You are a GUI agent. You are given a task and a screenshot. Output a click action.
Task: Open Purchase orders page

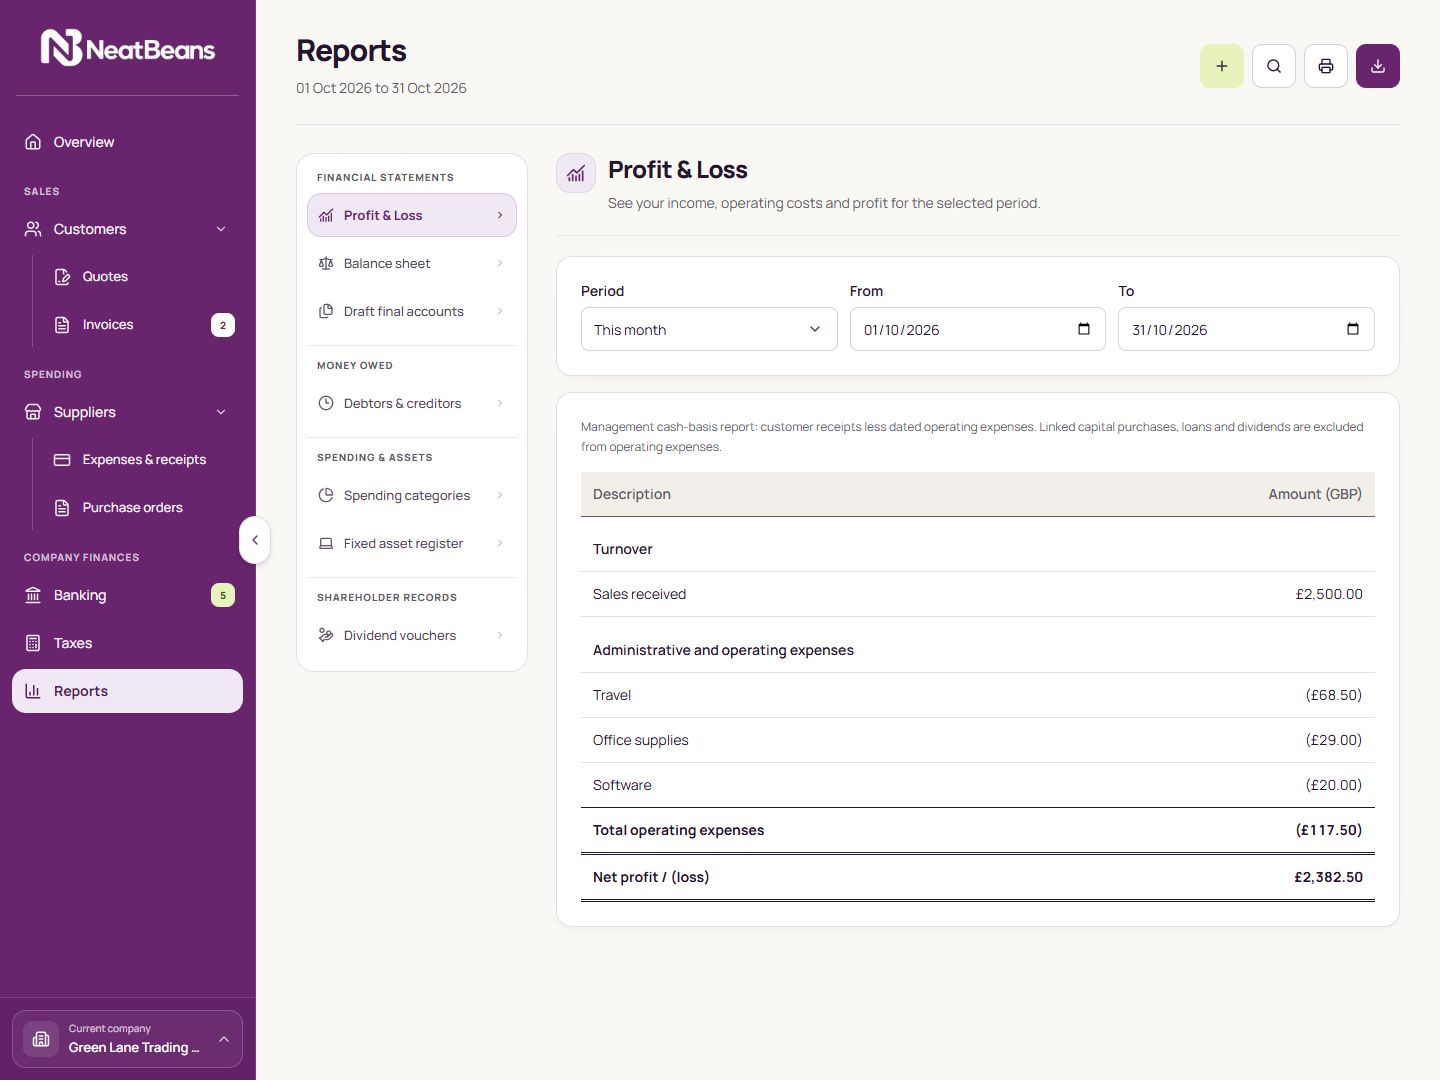140,508
